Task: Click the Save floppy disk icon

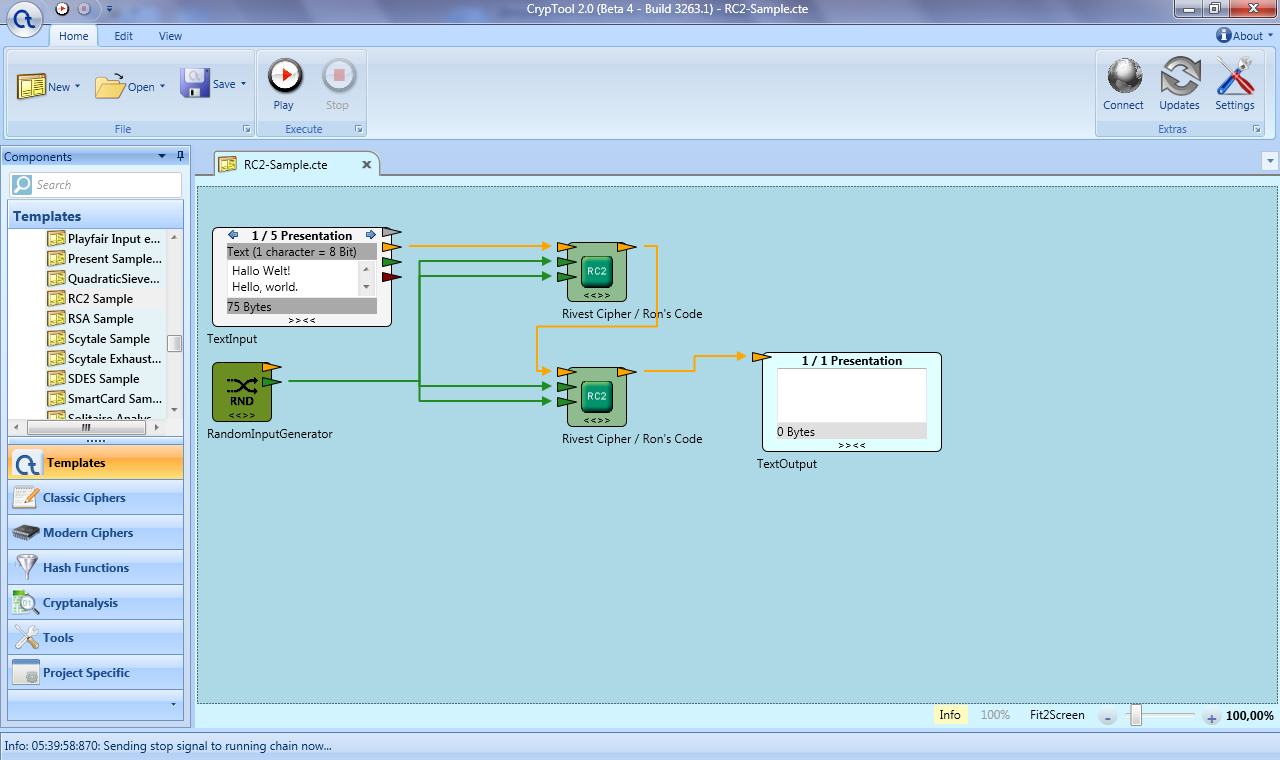Action: 195,83
